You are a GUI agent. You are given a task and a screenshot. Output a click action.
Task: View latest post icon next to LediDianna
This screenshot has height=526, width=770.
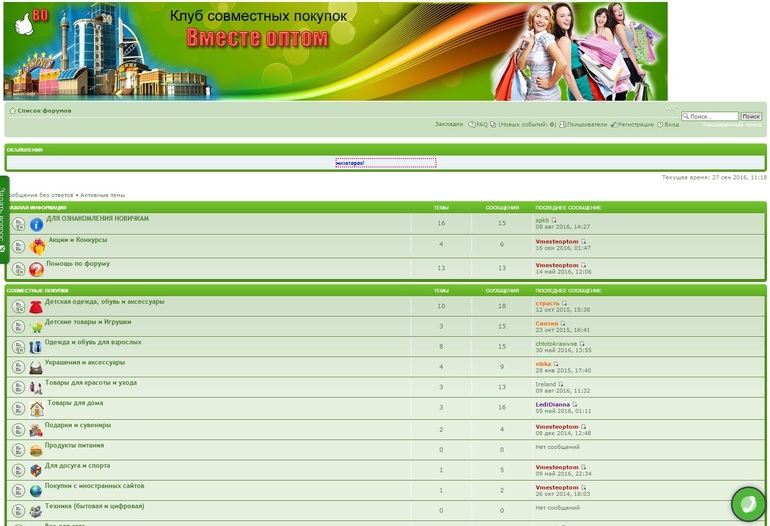575,405
